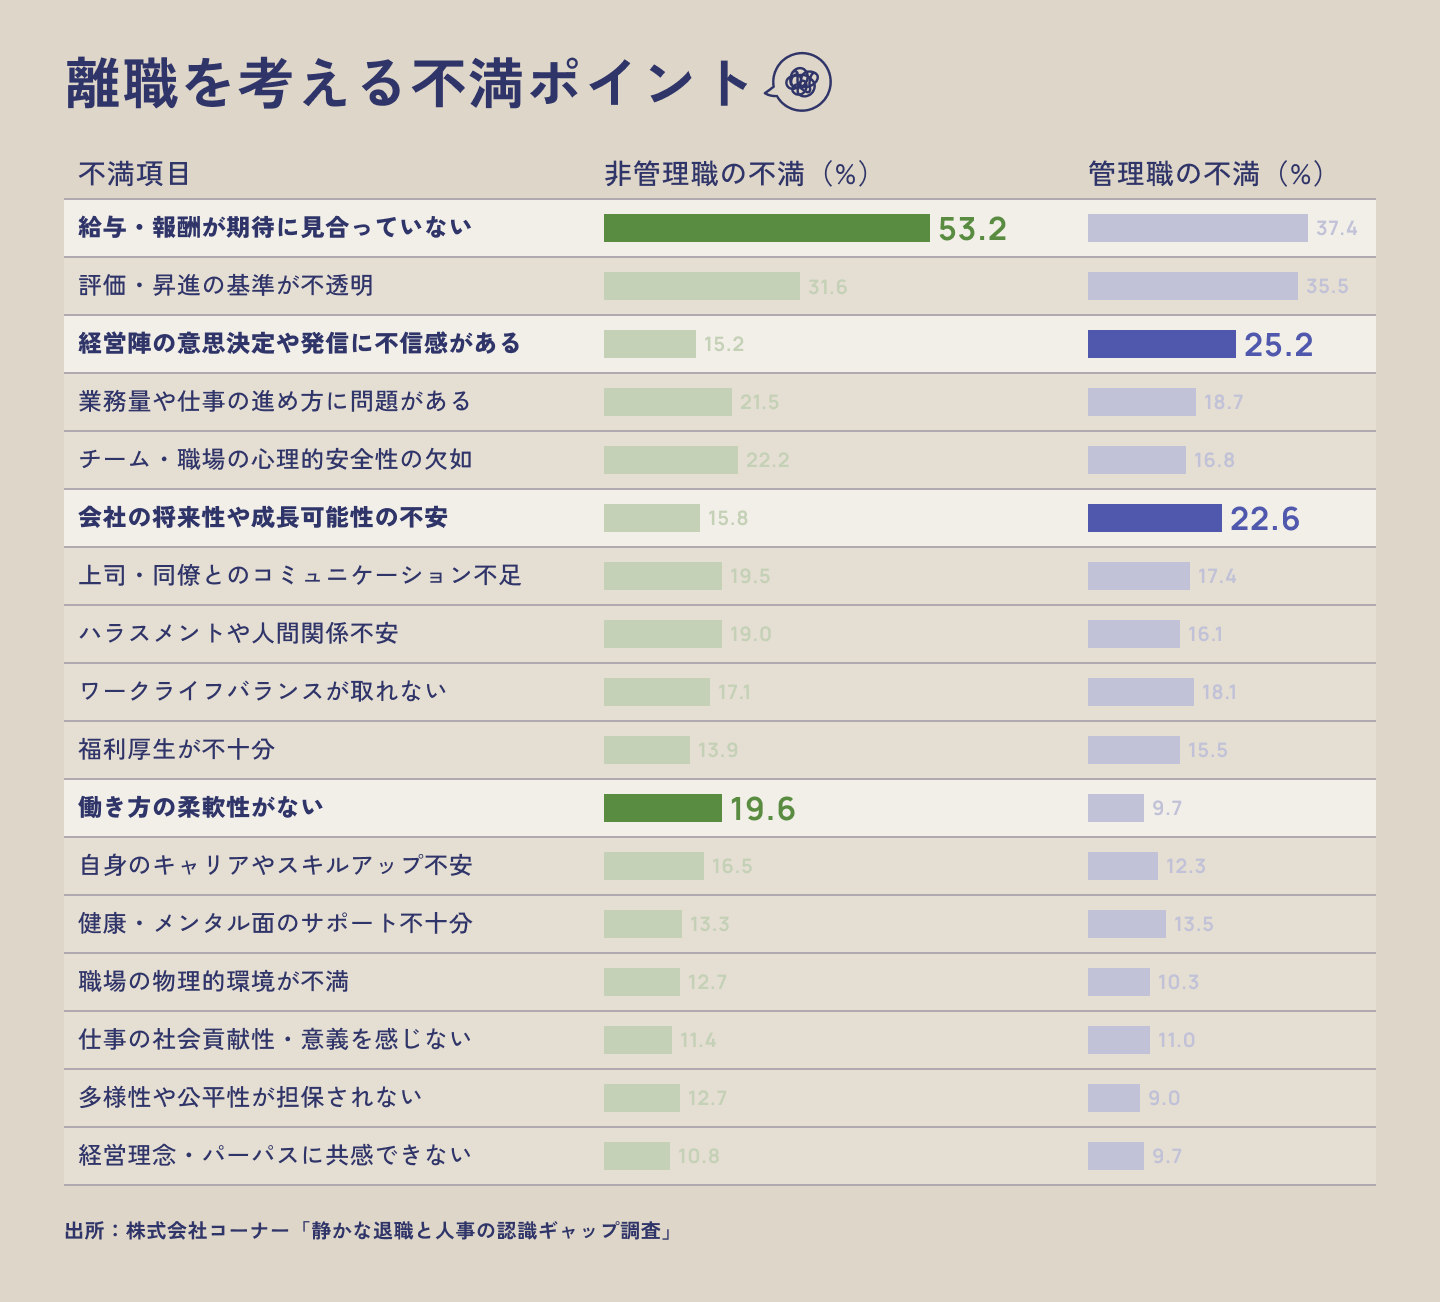Screen dimensions: 1440x1302
Task: Click the 10.8 value
Action: 698,1156
